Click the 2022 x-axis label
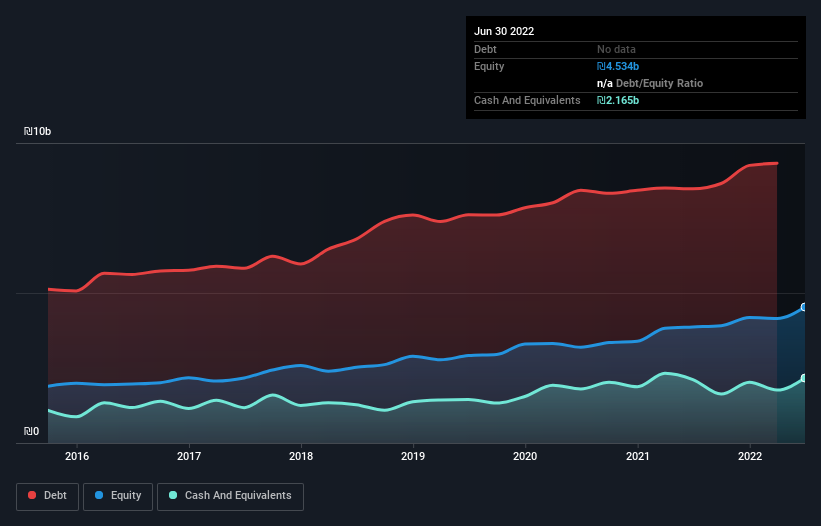This screenshot has width=821, height=526. point(750,456)
